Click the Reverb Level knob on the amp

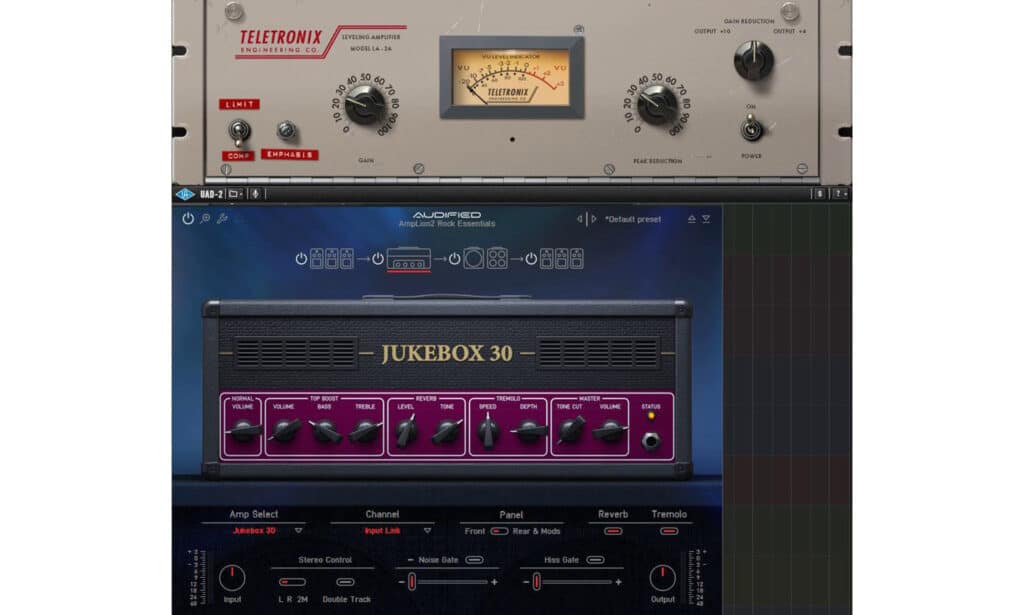coord(406,430)
